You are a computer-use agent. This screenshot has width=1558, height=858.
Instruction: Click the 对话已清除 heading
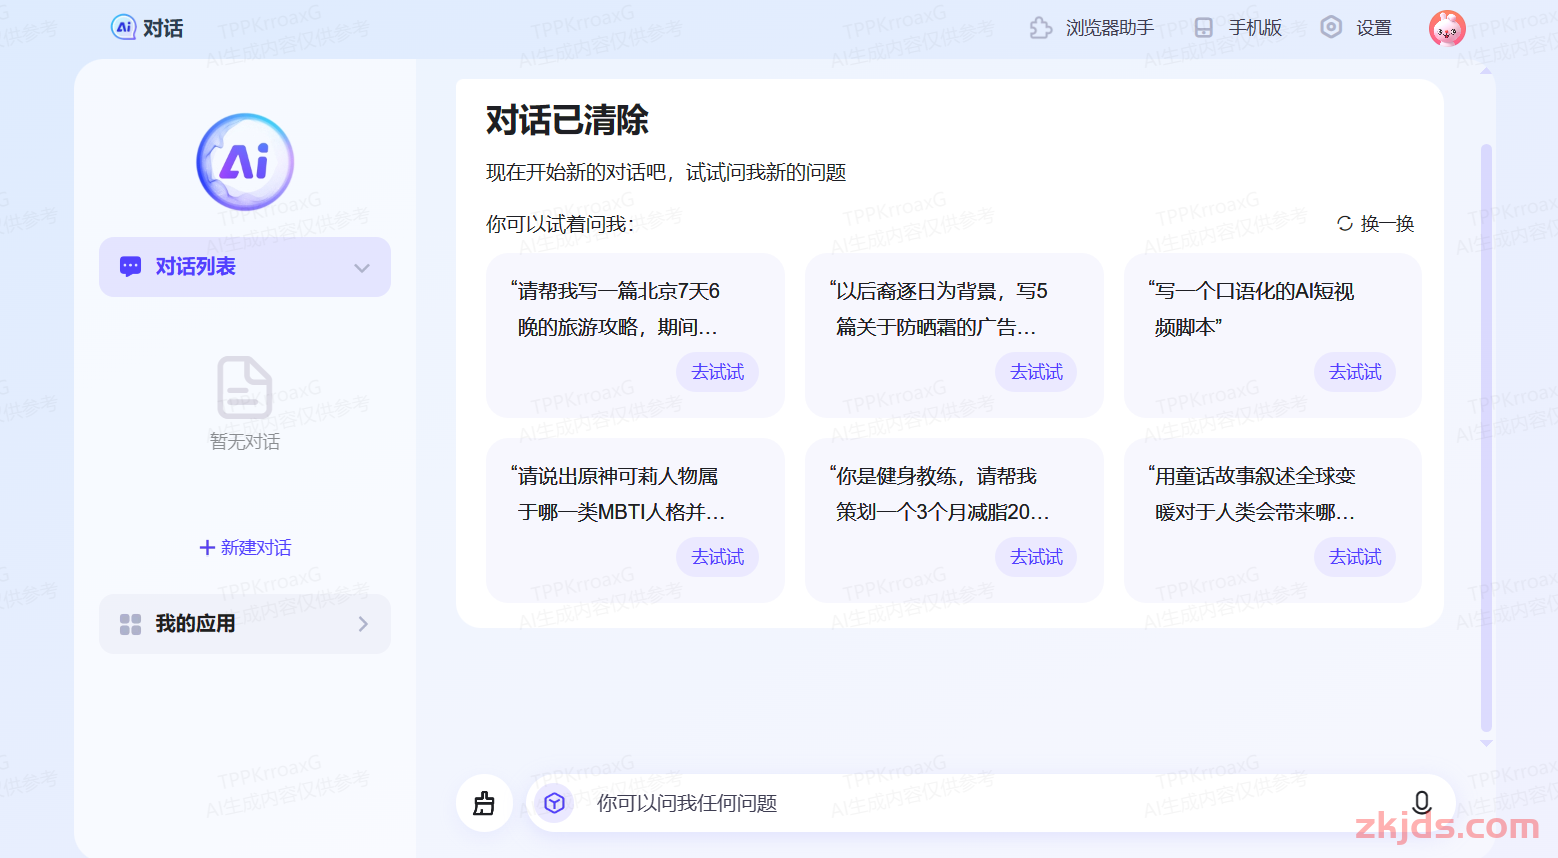click(x=567, y=120)
